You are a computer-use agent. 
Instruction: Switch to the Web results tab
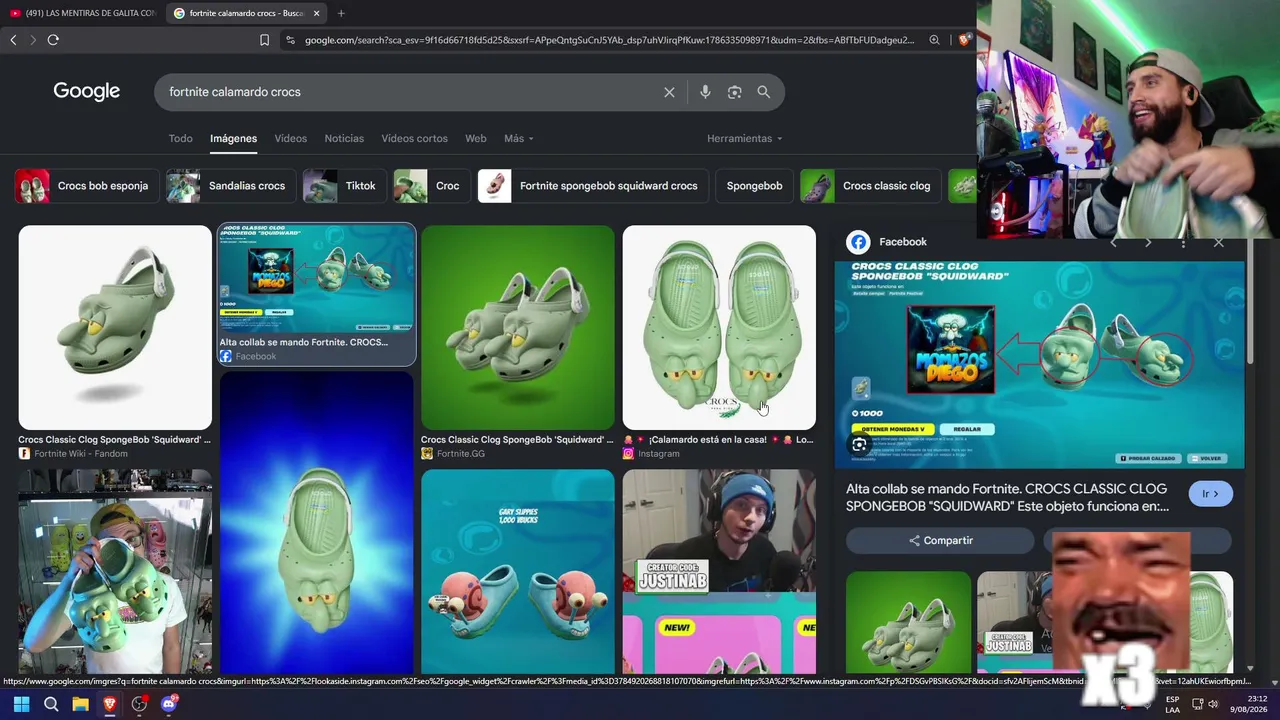click(x=476, y=138)
